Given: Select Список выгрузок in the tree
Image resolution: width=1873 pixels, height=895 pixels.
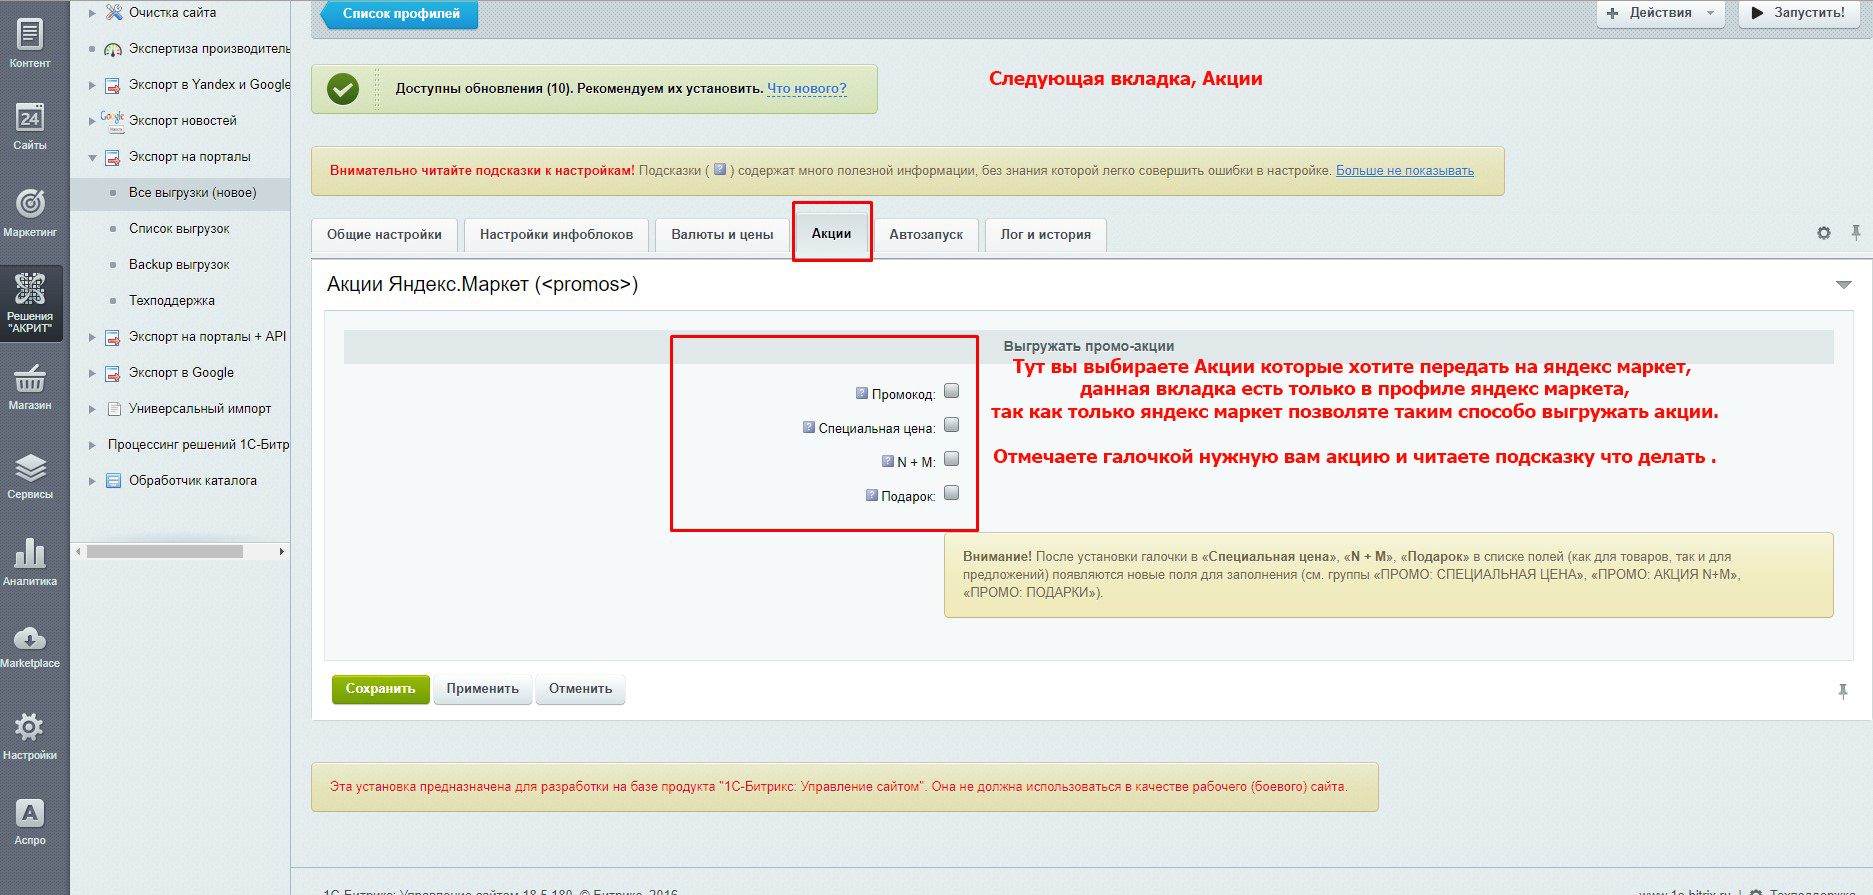Looking at the screenshot, I should pyautogui.click(x=179, y=229).
